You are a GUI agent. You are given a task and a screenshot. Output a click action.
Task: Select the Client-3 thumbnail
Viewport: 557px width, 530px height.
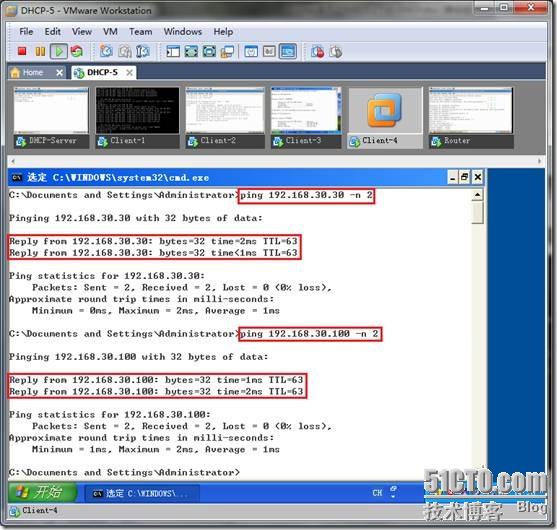pos(306,118)
